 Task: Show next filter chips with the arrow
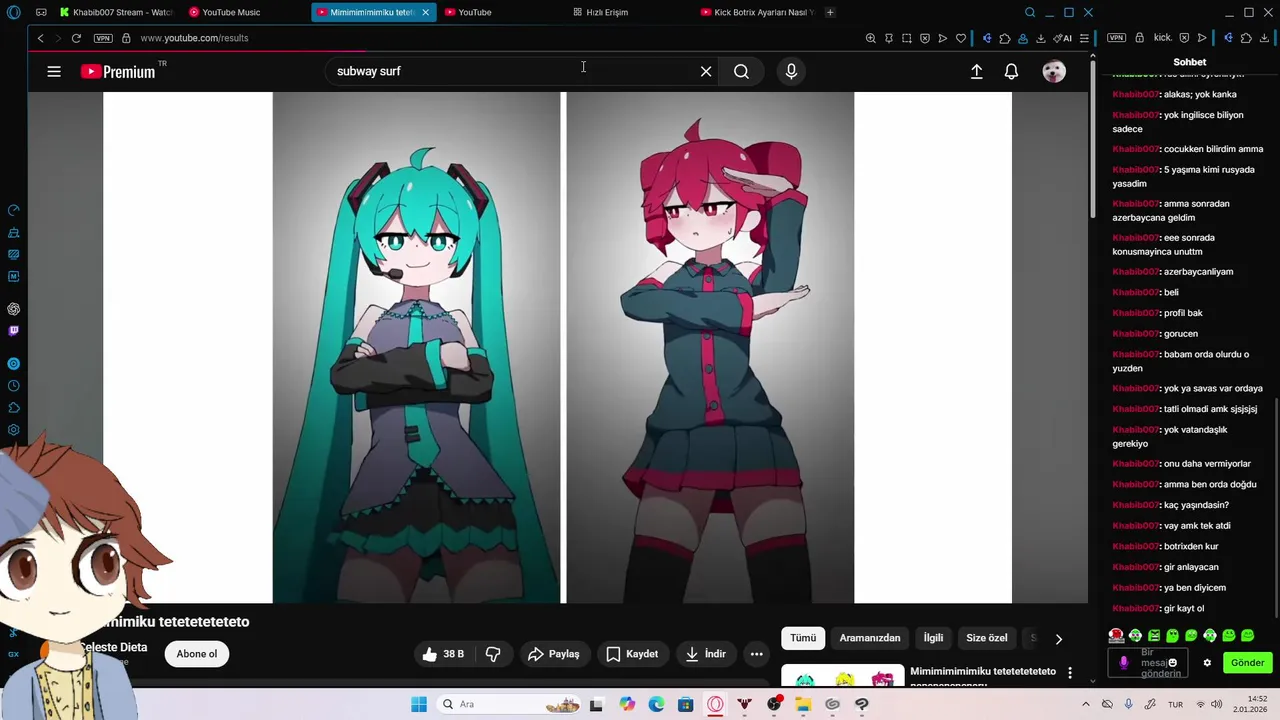1058,639
